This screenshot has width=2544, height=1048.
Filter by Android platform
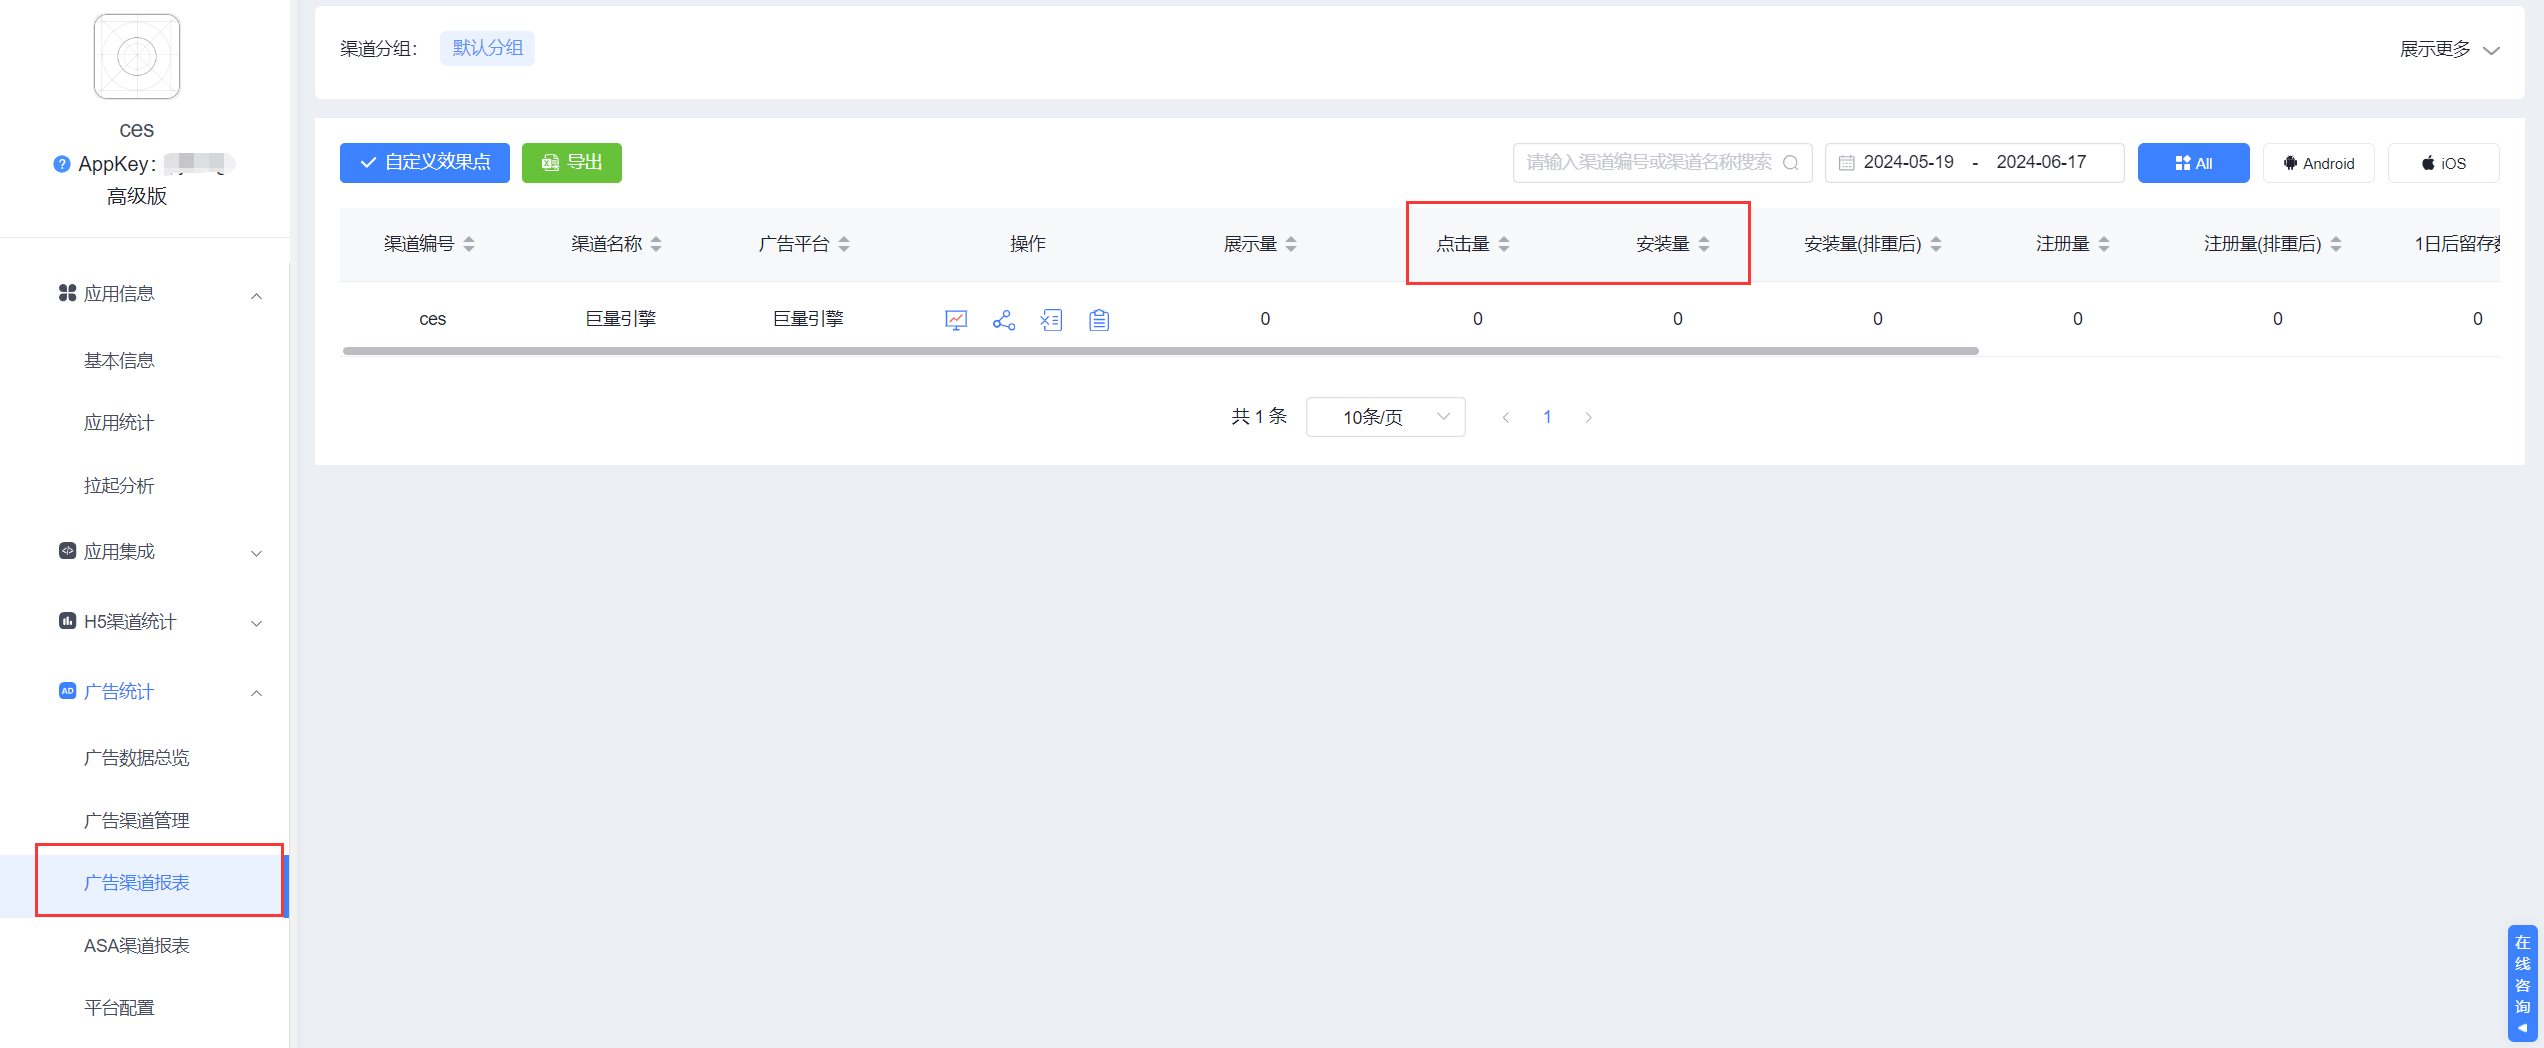2319,163
